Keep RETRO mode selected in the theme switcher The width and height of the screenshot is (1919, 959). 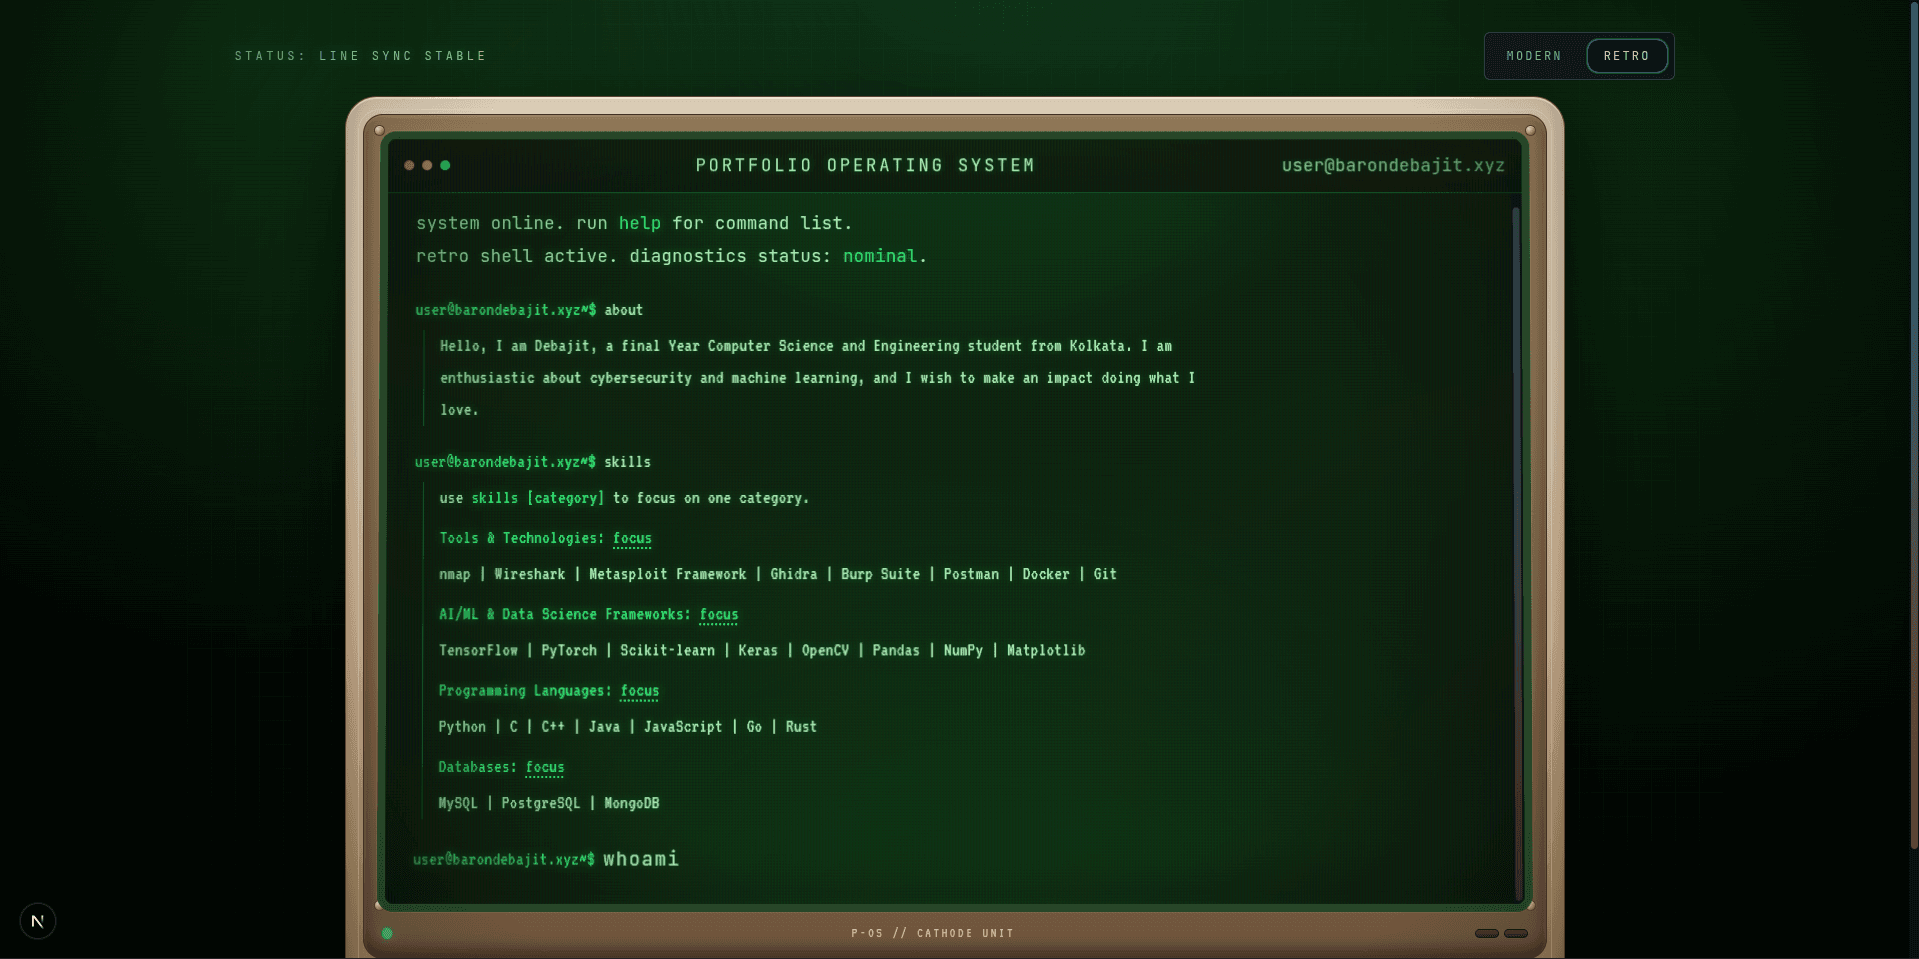(1627, 56)
